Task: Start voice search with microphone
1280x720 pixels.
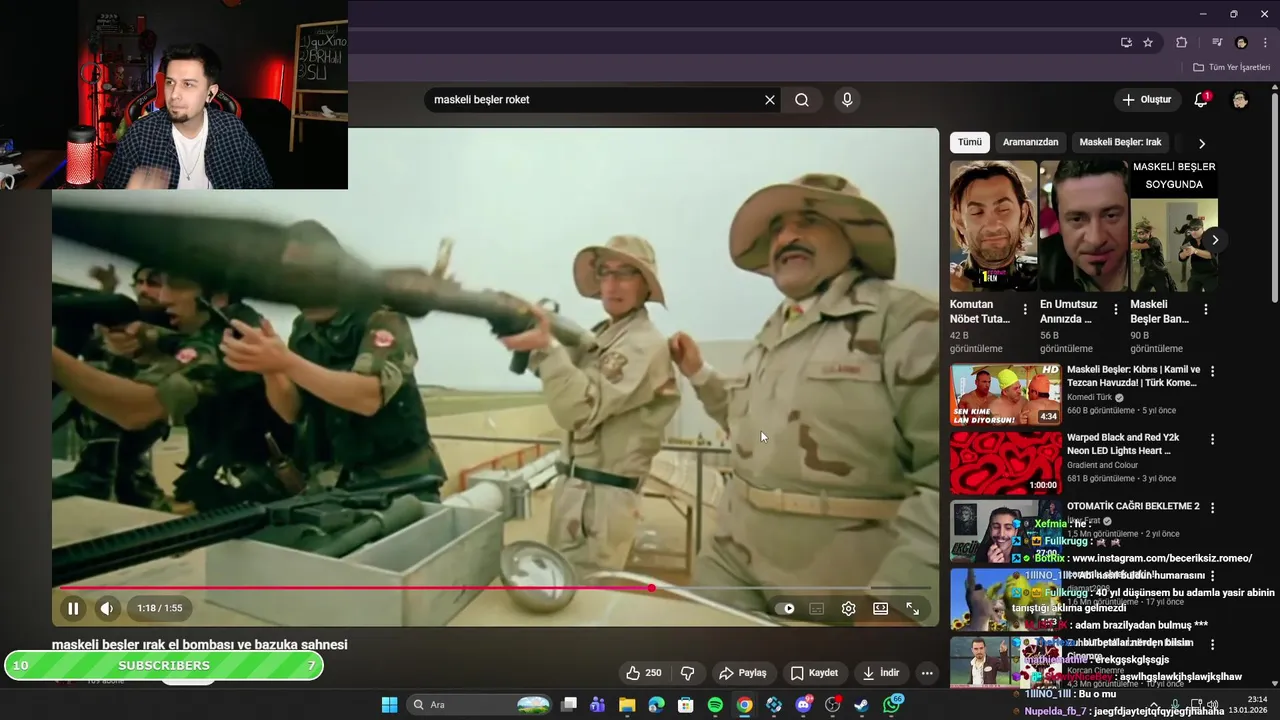Action: pos(847,100)
